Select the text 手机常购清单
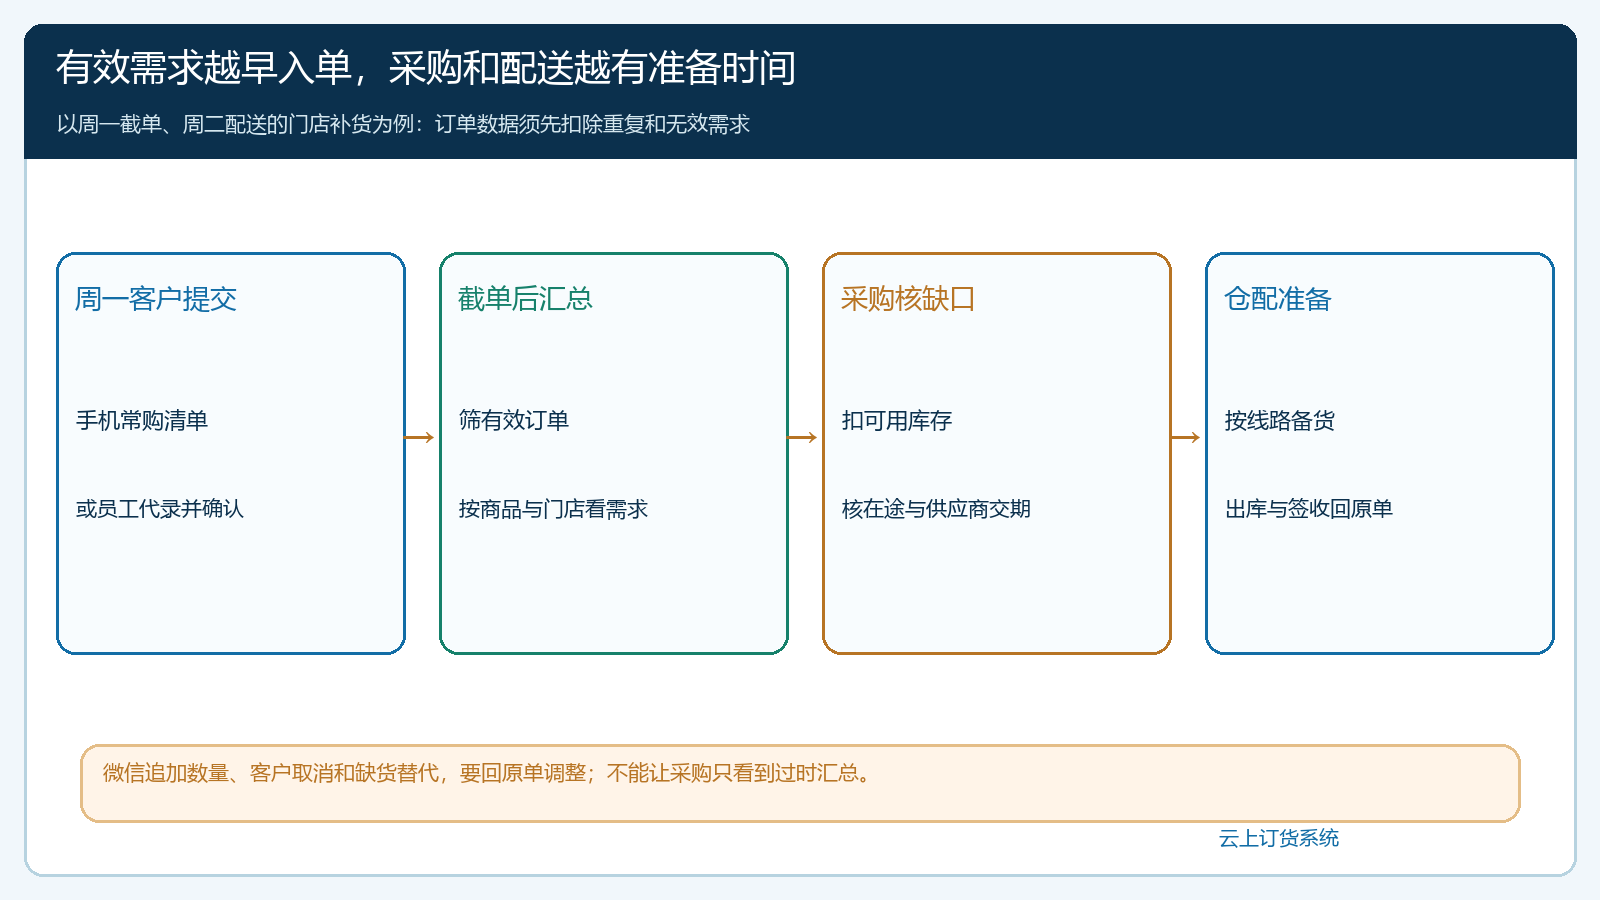The width and height of the screenshot is (1600, 900). coord(142,421)
